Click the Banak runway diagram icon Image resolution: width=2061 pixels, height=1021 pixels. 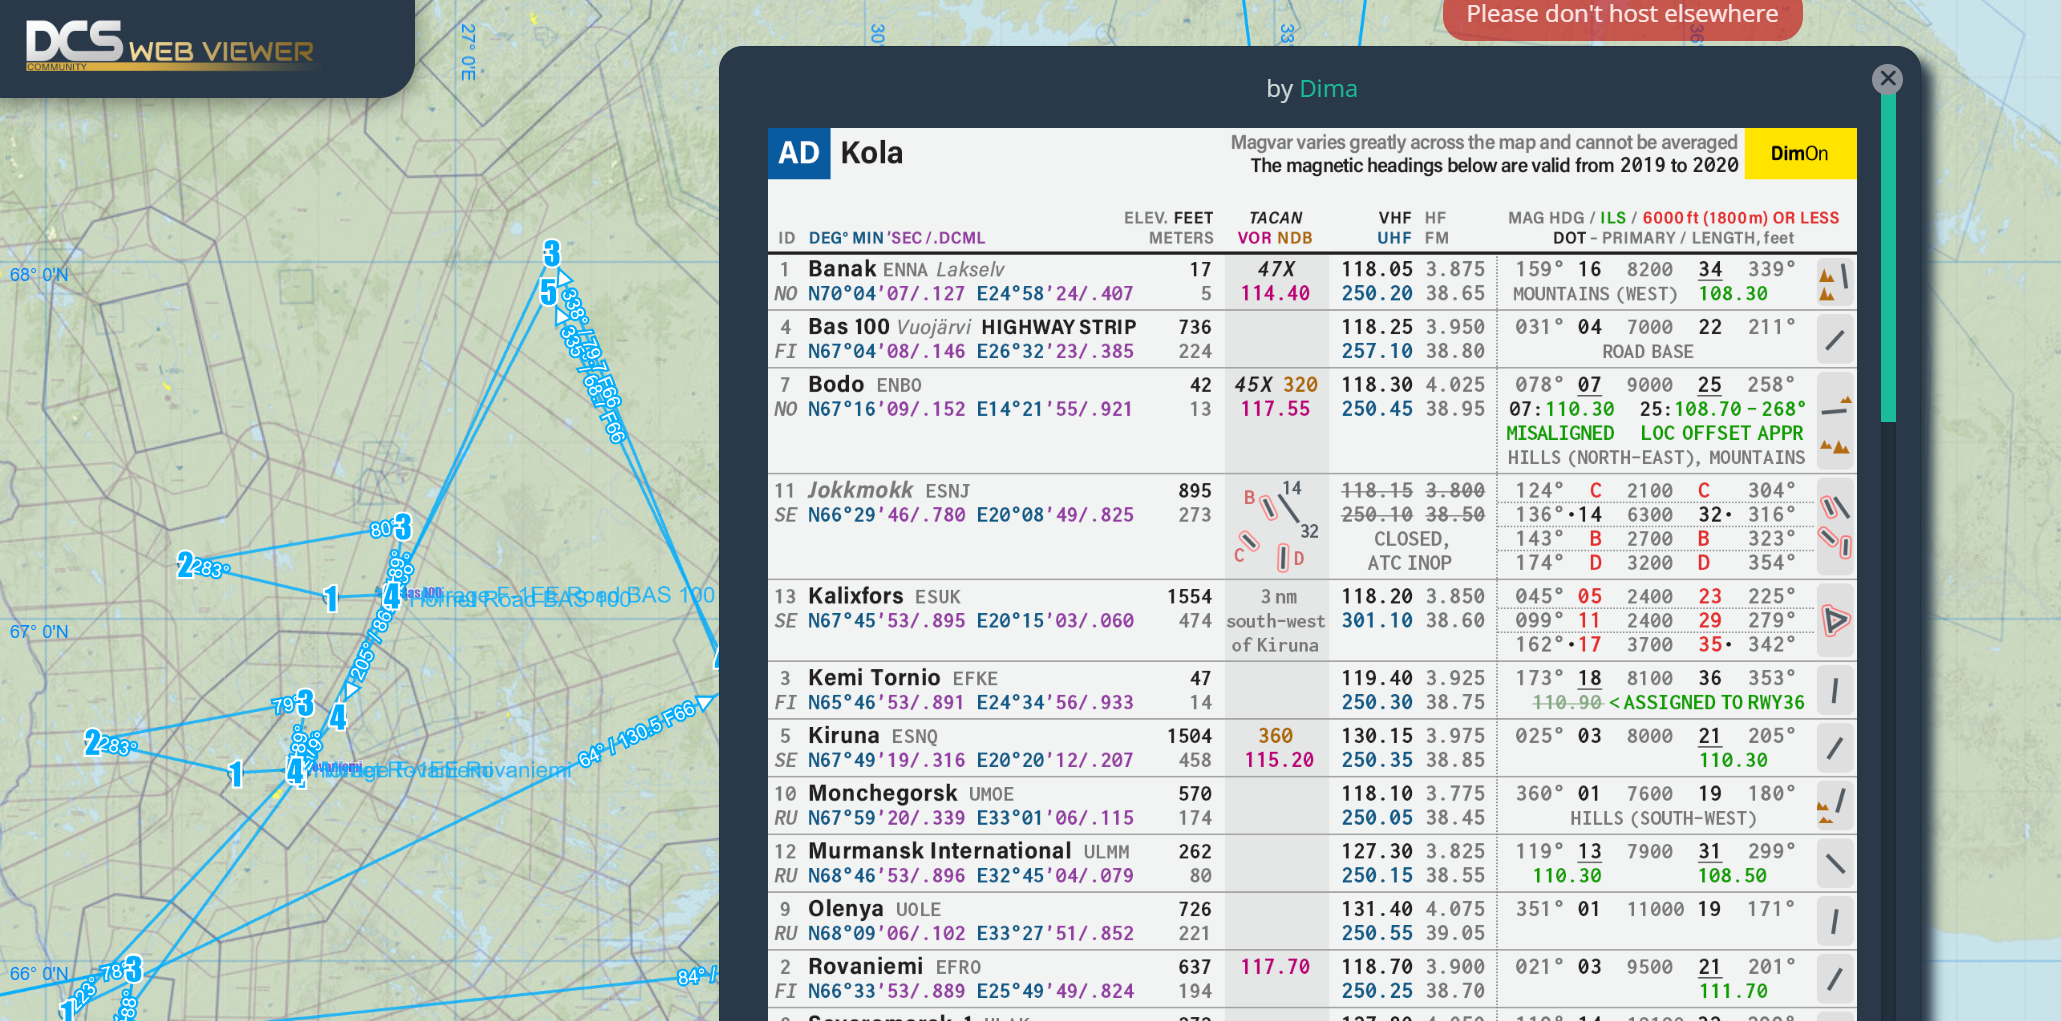1835,282
